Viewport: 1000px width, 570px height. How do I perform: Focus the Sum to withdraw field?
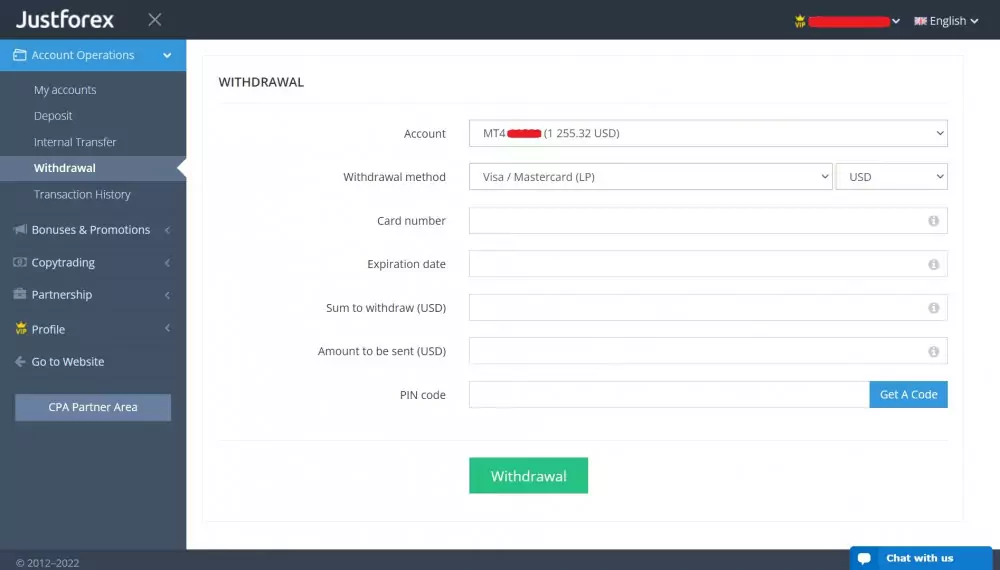tap(708, 307)
